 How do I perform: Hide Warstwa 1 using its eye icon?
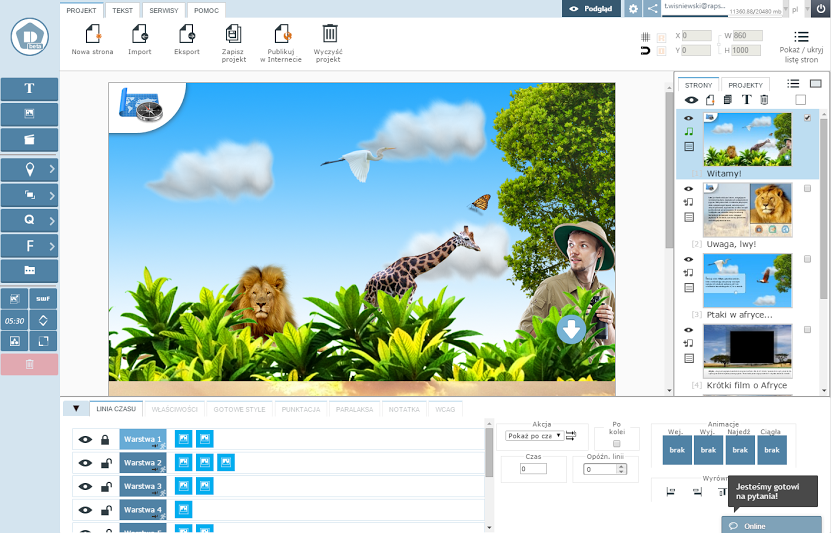click(85, 439)
